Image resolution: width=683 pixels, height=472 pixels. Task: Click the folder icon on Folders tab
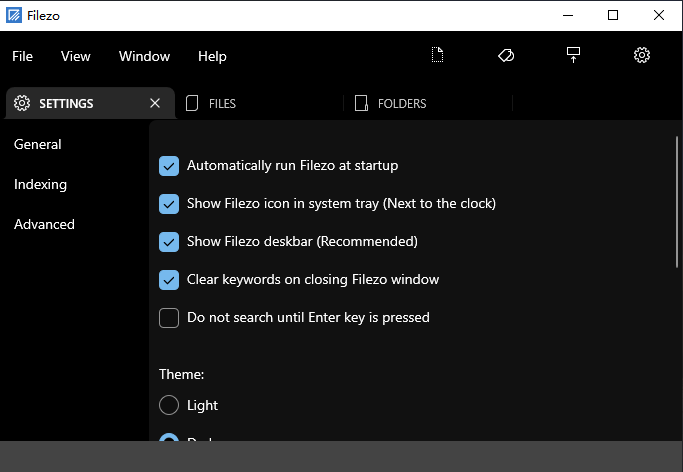(x=362, y=103)
